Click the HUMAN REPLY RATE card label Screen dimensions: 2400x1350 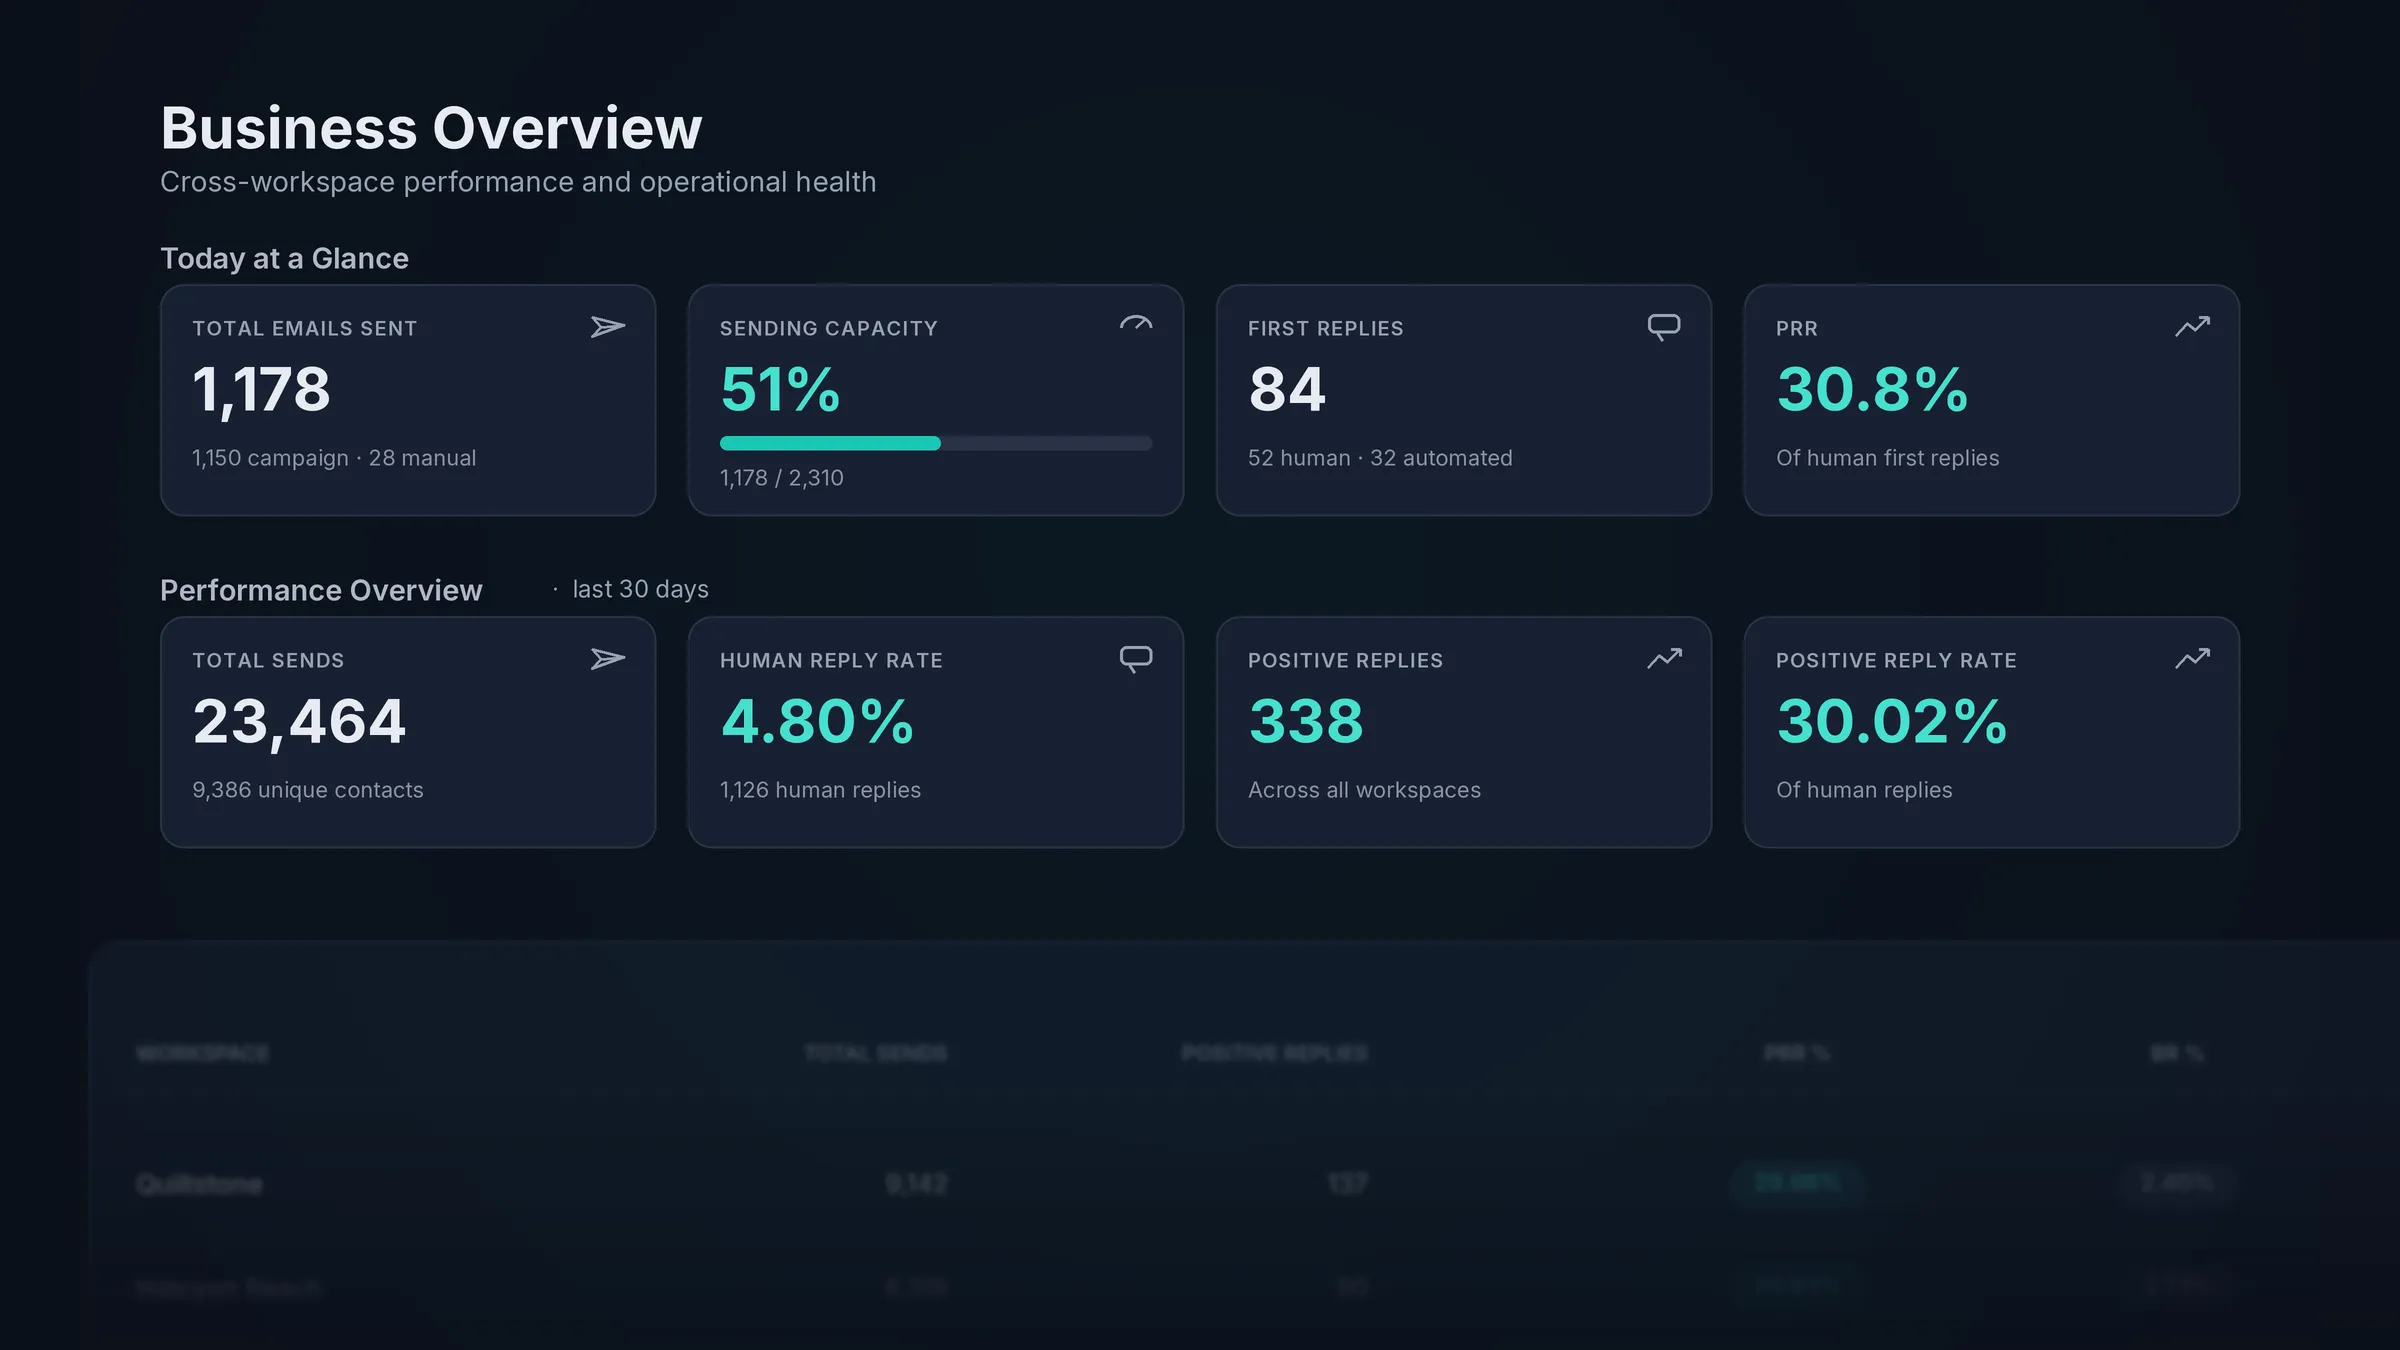click(831, 660)
